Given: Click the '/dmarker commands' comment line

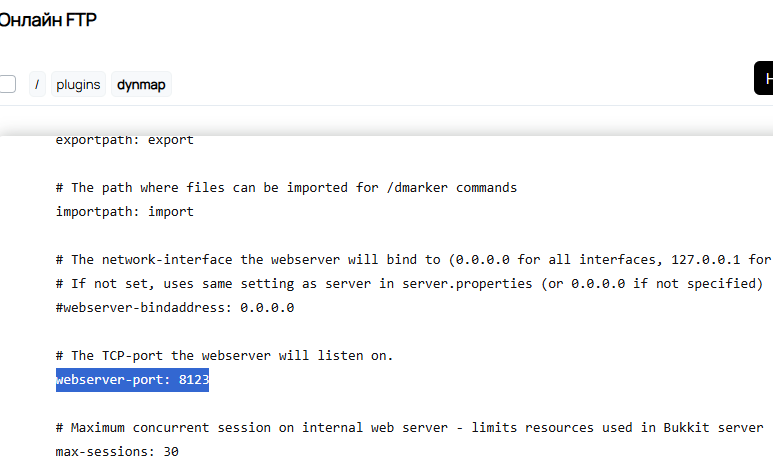Looking at the screenshot, I should click(x=286, y=188).
